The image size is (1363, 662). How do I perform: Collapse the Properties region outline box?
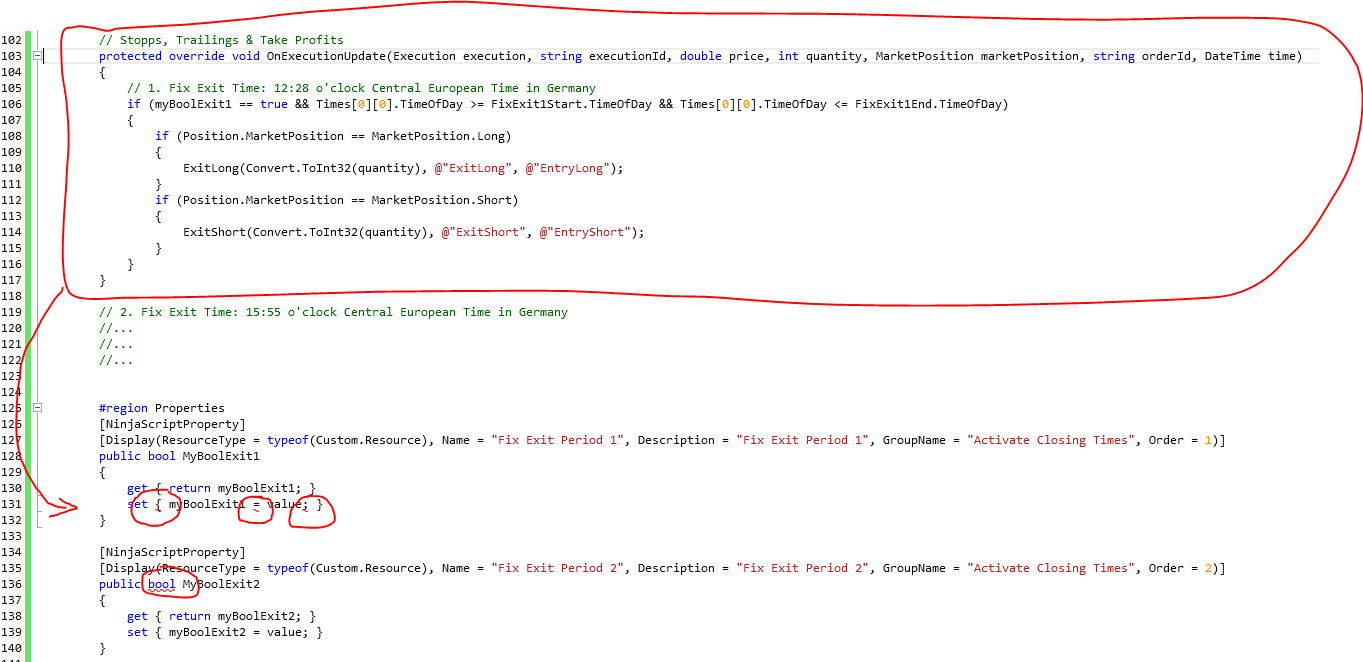click(x=37, y=407)
